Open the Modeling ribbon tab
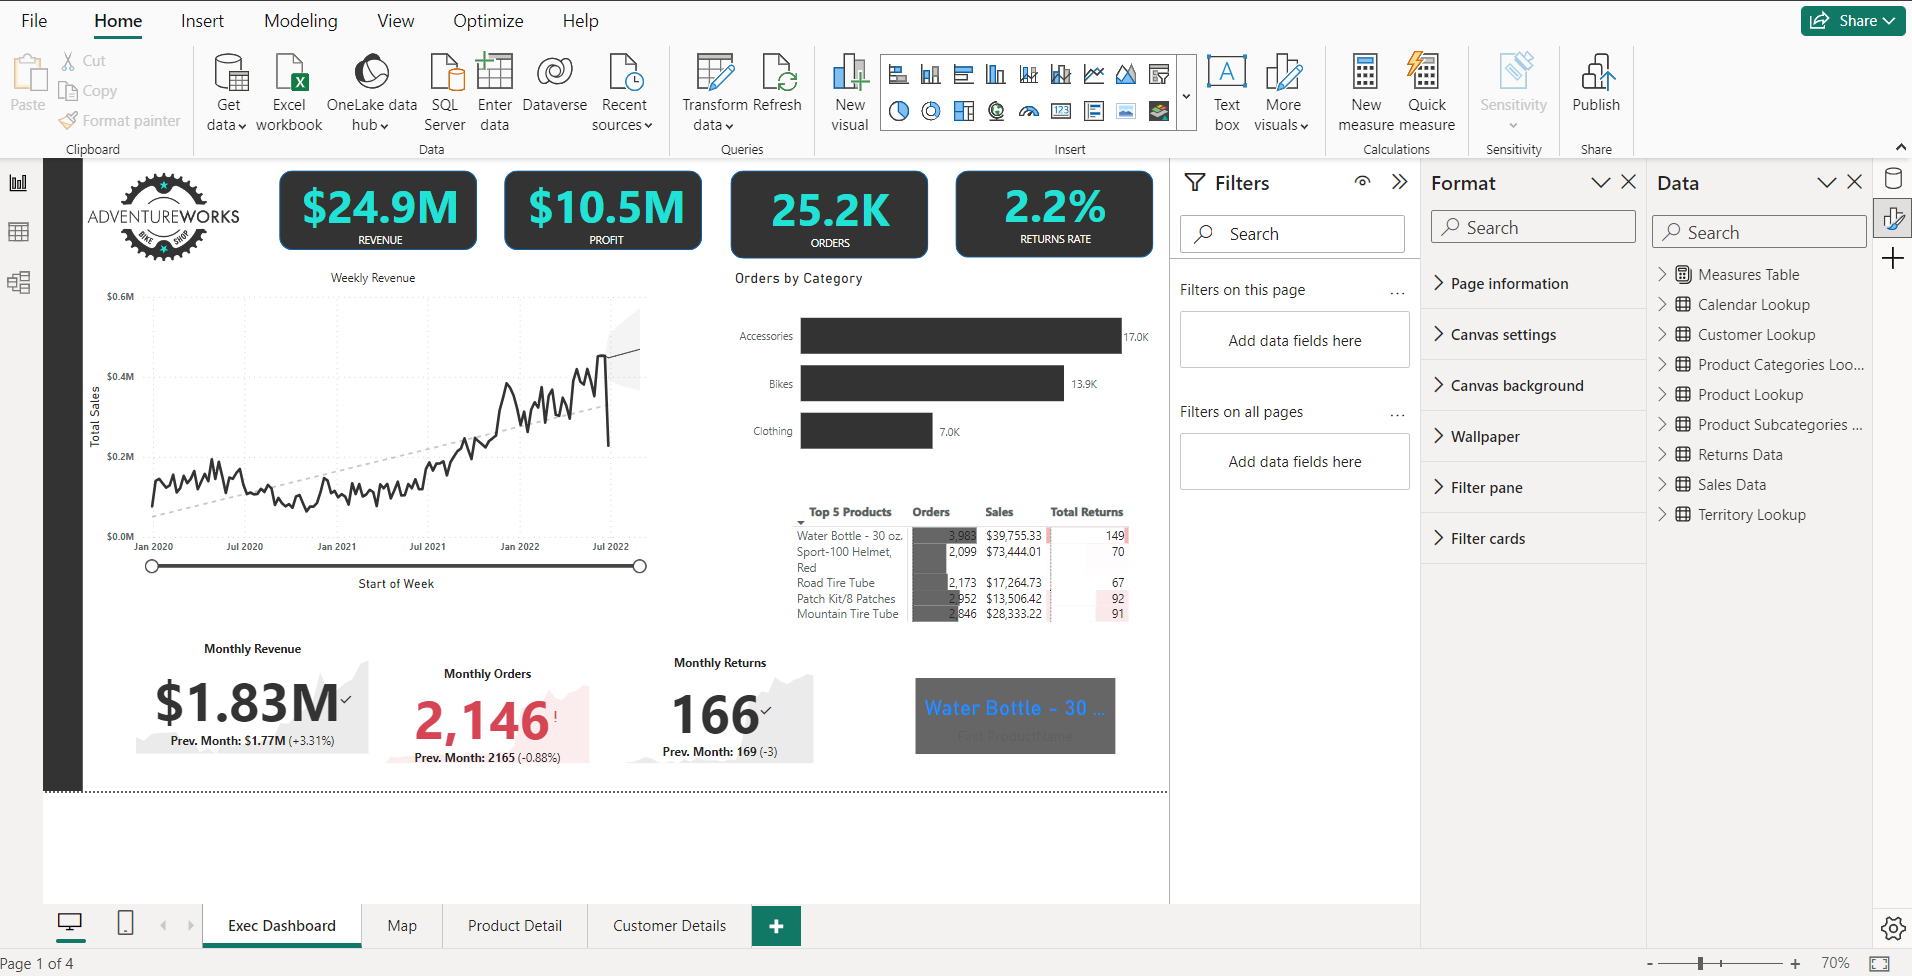Screen dimensions: 1912x976 [x=300, y=21]
